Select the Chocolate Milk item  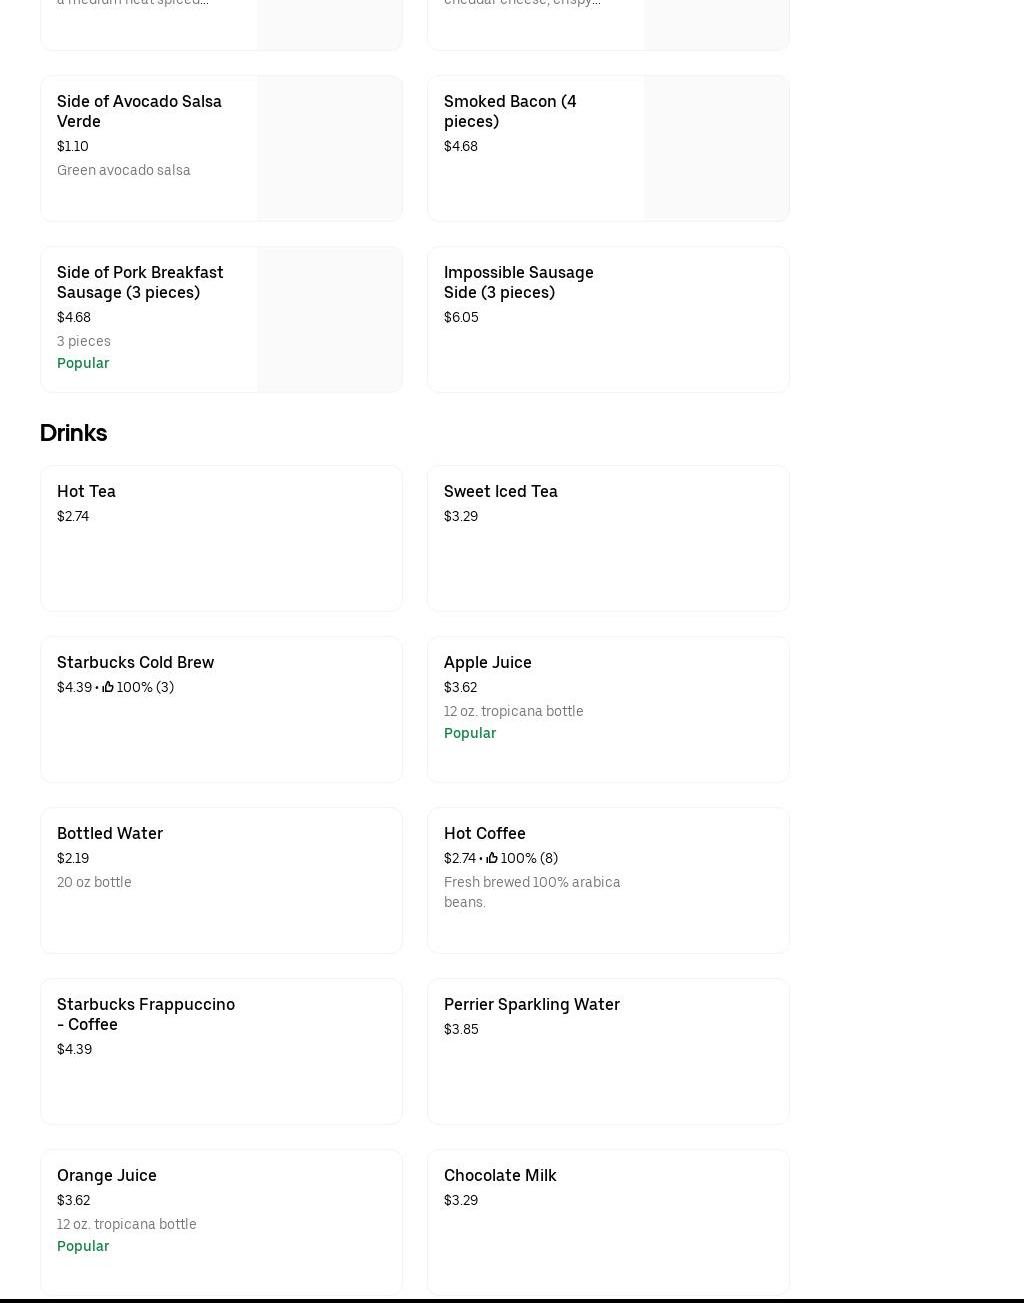click(500, 1175)
